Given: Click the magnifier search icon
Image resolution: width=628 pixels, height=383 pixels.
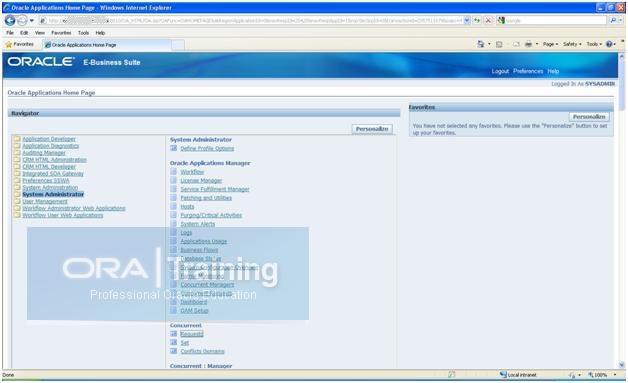Looking at the screenshot, I should click(612, 20).
